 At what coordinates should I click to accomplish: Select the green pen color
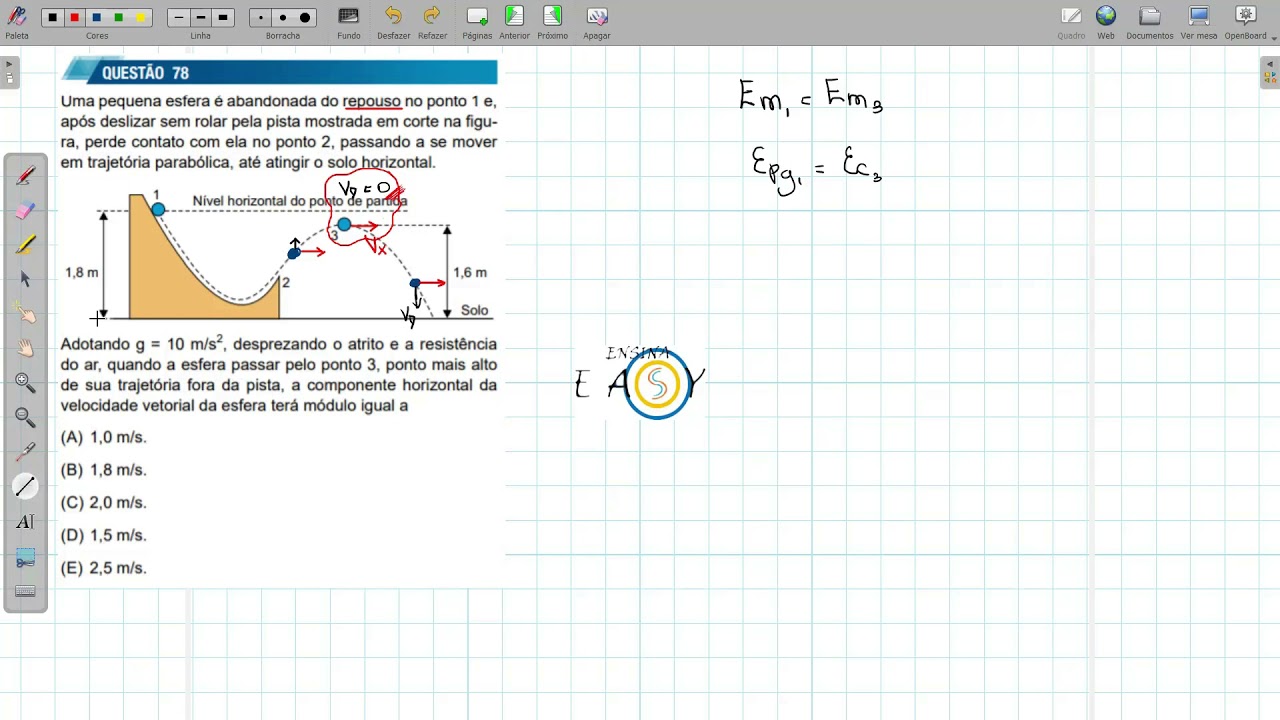pyautogui.click(x=119, y=18)
